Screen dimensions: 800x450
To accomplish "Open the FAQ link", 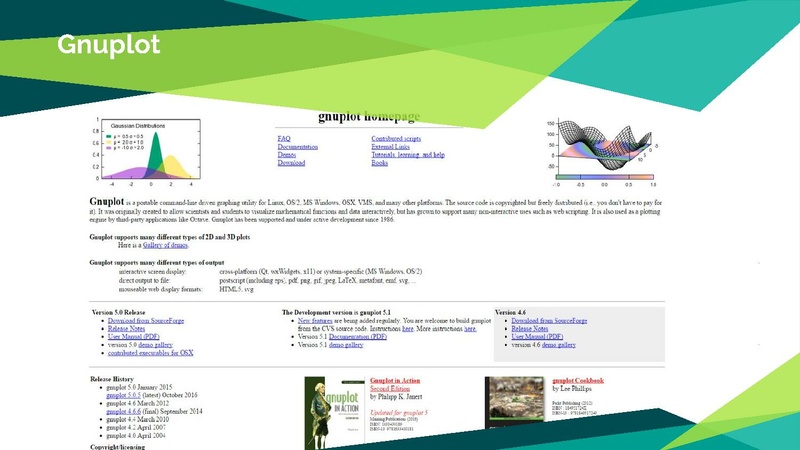I will point(283,138).
